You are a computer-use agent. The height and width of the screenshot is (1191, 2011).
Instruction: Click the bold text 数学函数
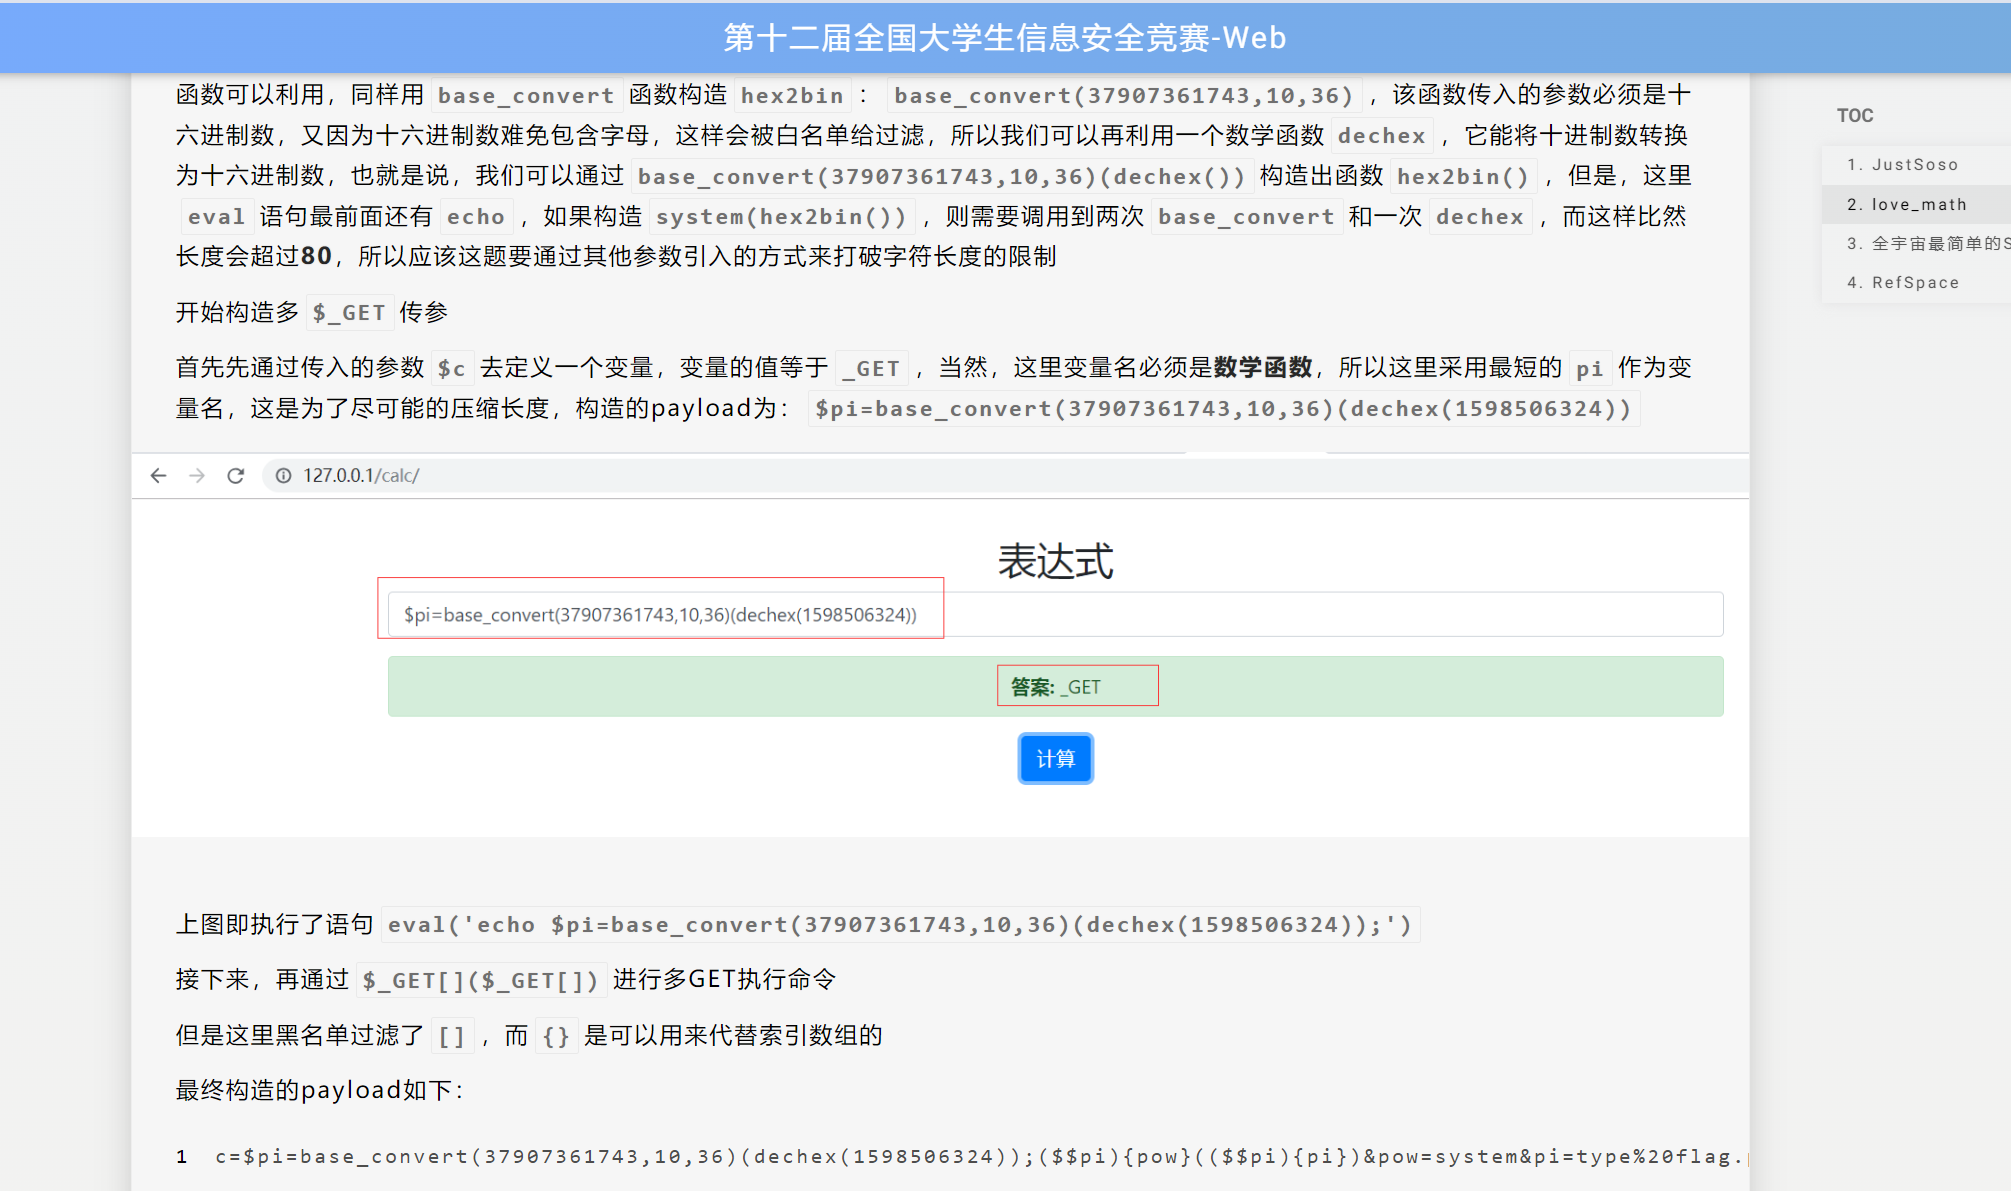point(1262,367)
